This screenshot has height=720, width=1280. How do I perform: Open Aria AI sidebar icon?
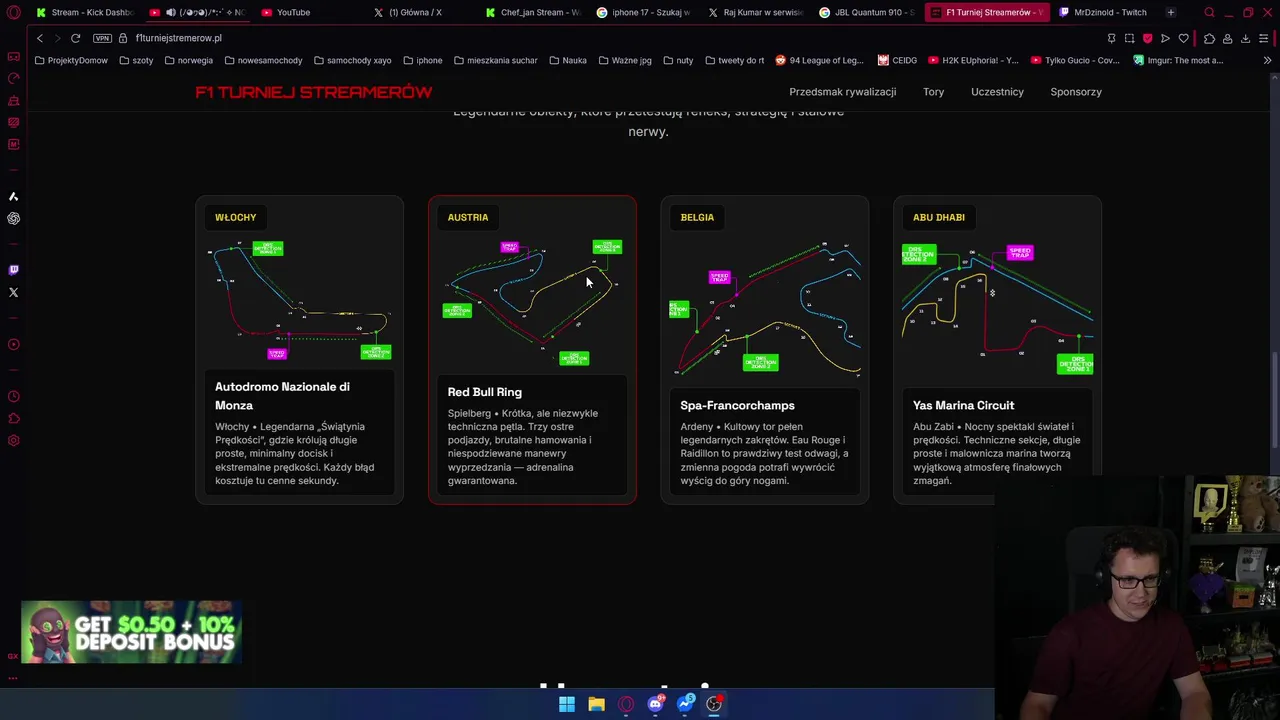tap(13, 196)
